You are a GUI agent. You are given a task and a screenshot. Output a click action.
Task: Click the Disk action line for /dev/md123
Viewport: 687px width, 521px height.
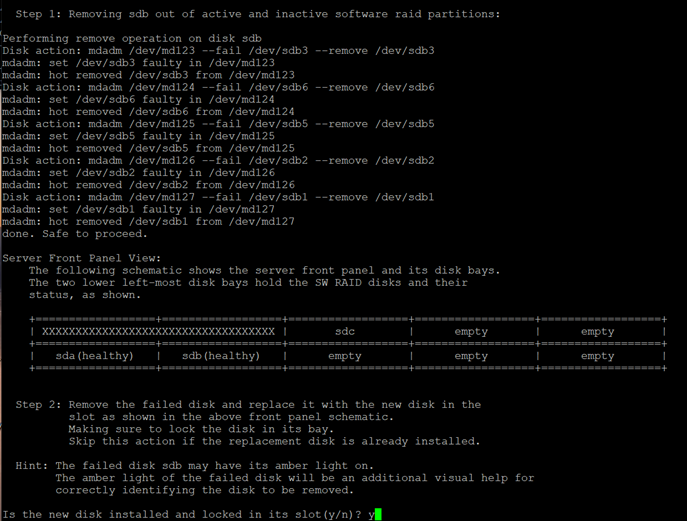(218, 50)
